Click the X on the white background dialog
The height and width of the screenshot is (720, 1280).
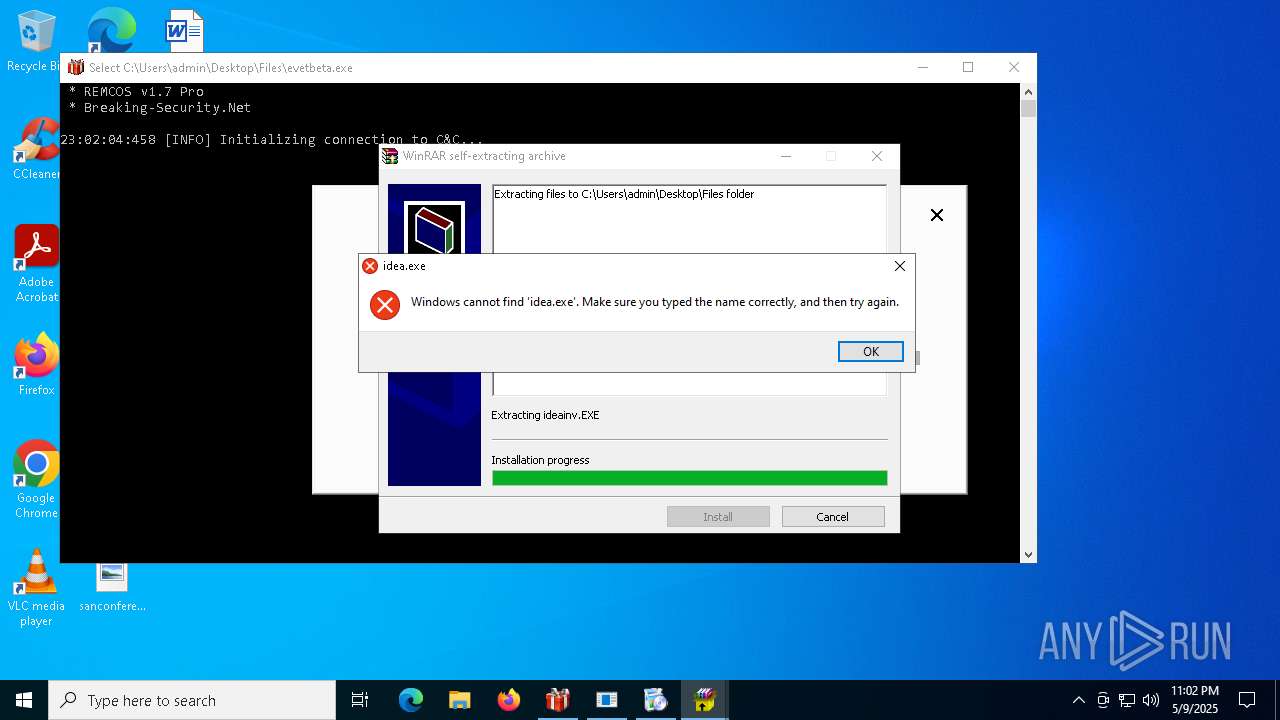pyautogui.click(x=937, y=215)
